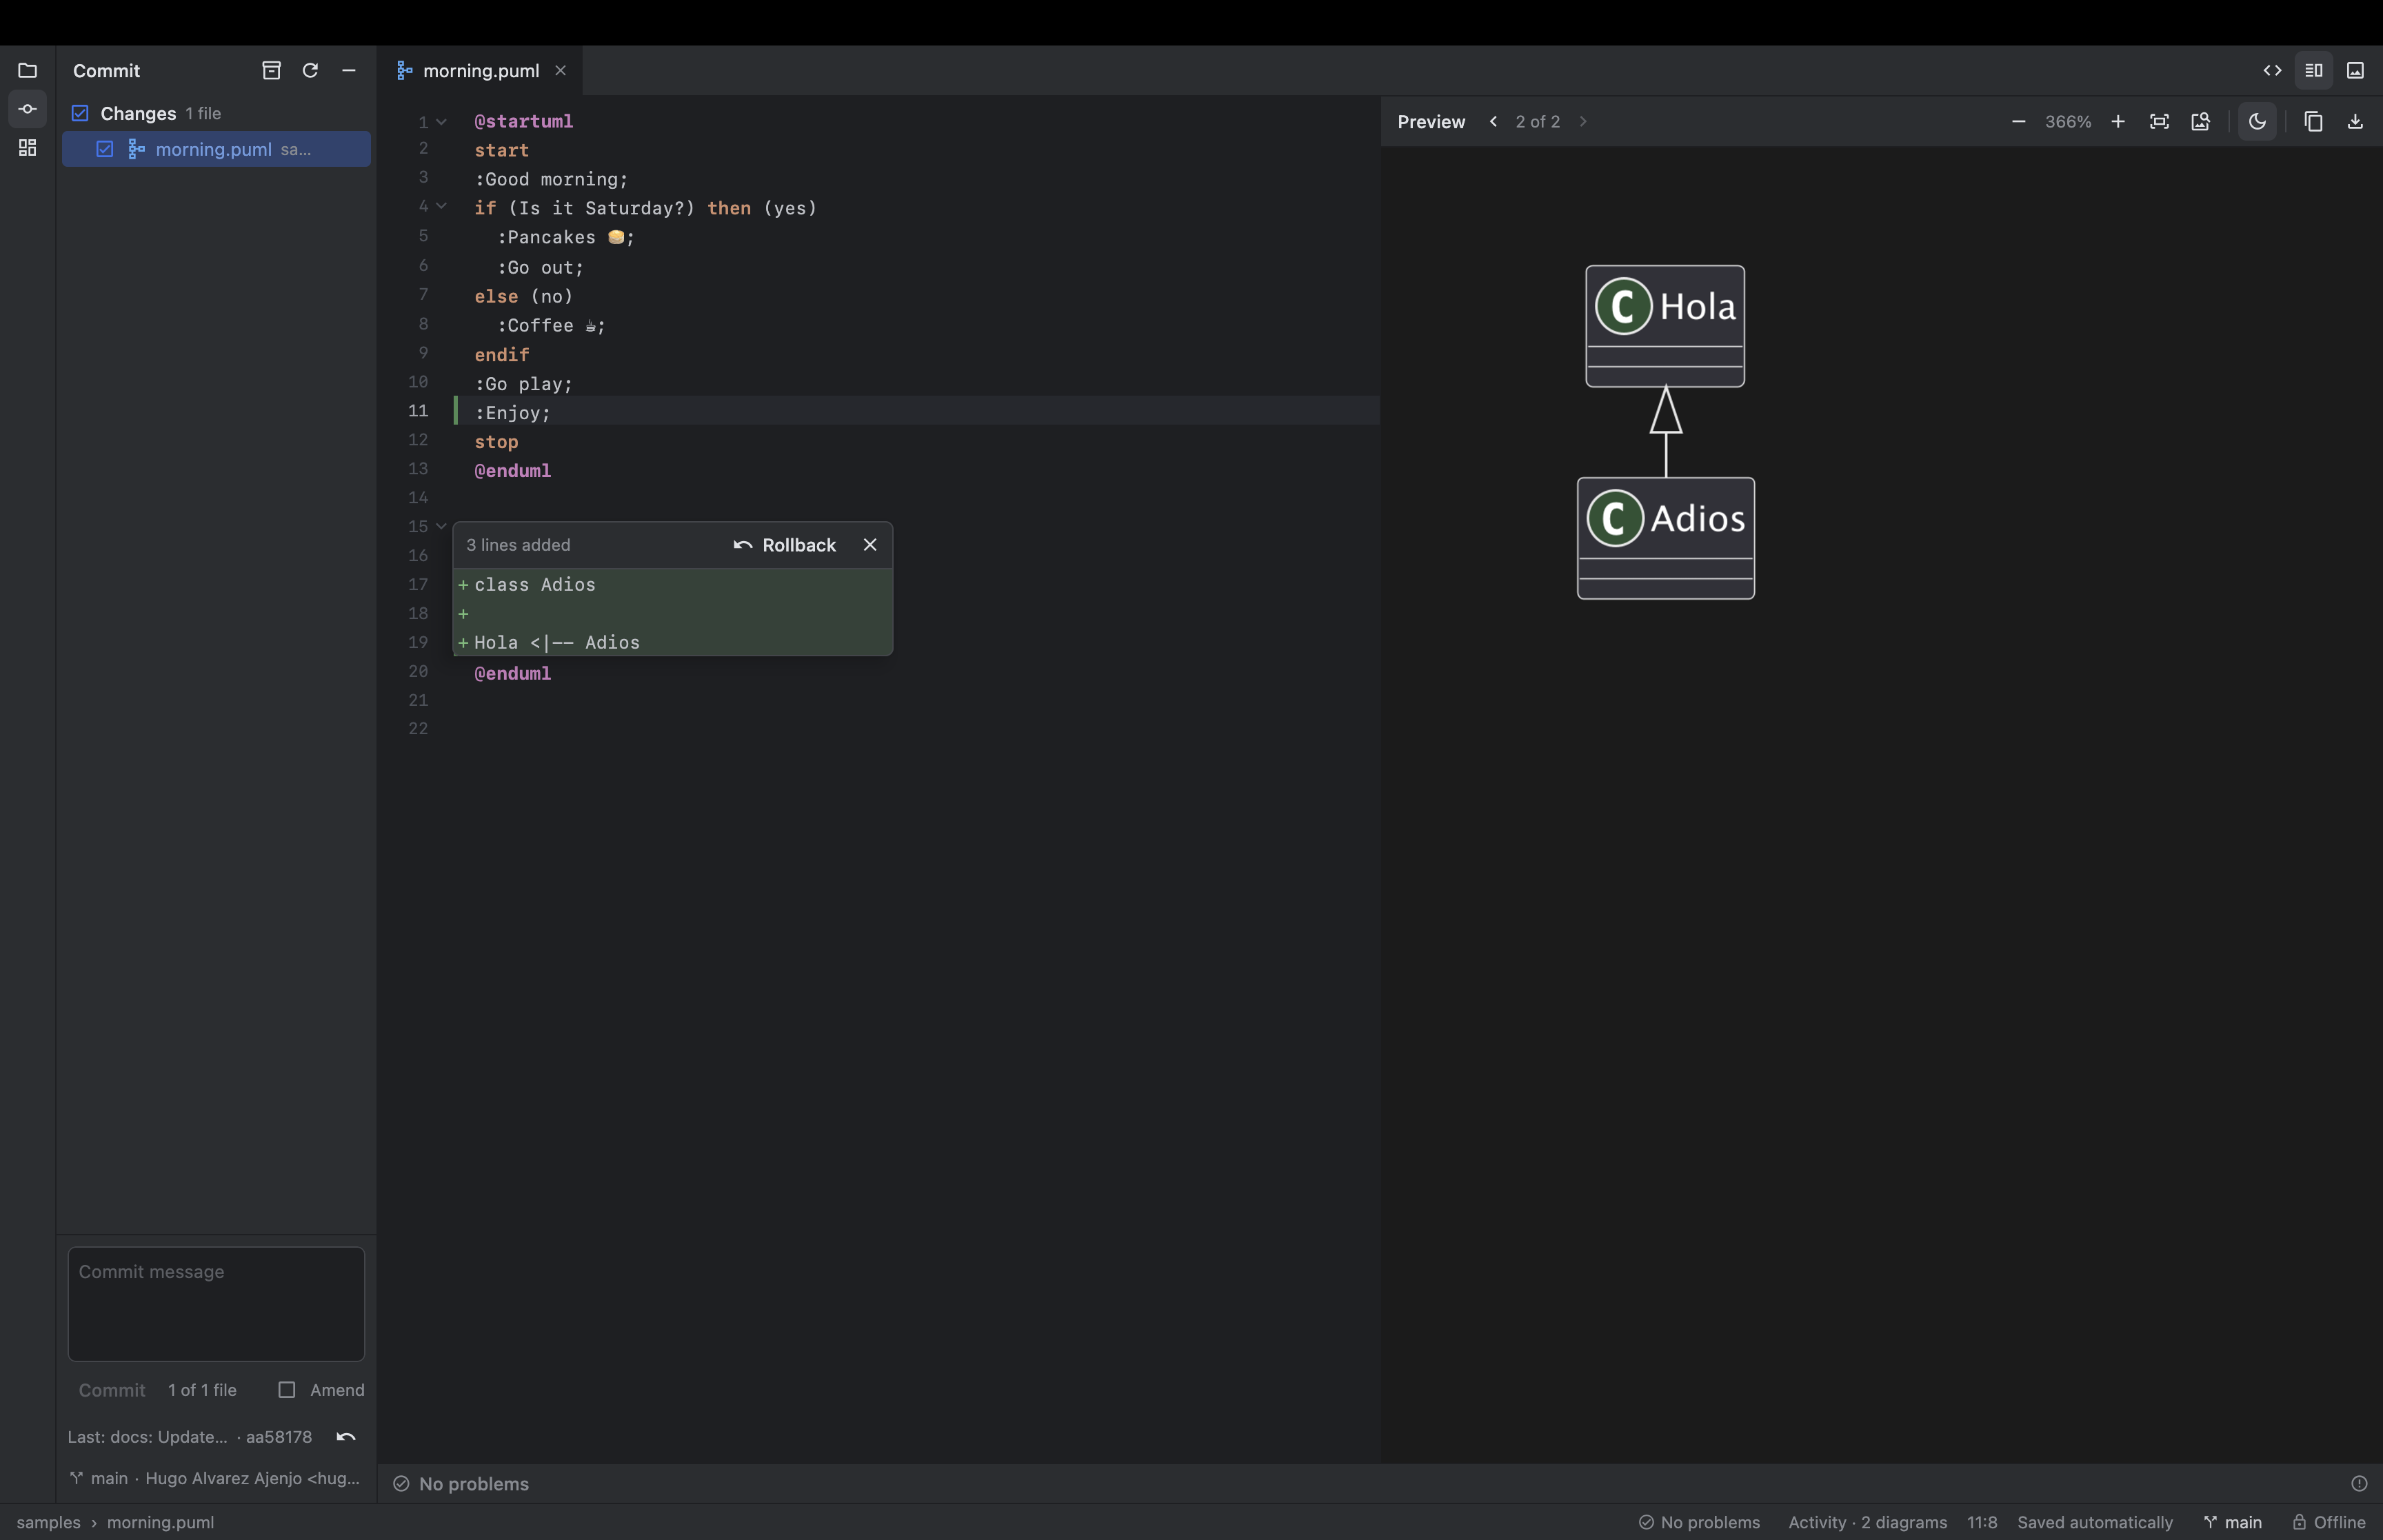Switch to preview-only image view
2383x1540 pixels.
2355,70
